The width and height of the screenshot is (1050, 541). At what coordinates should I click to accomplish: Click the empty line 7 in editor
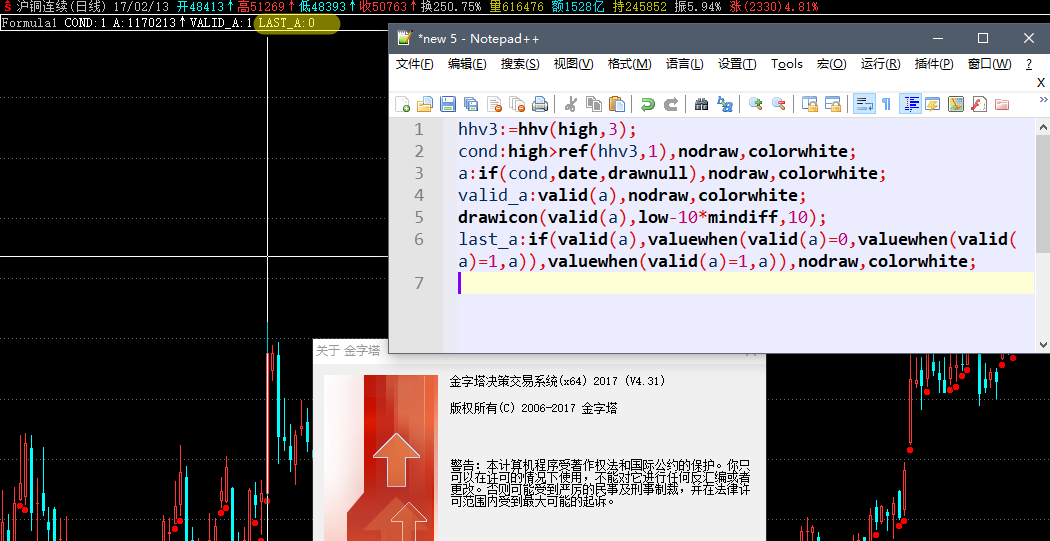coord(740,284)
